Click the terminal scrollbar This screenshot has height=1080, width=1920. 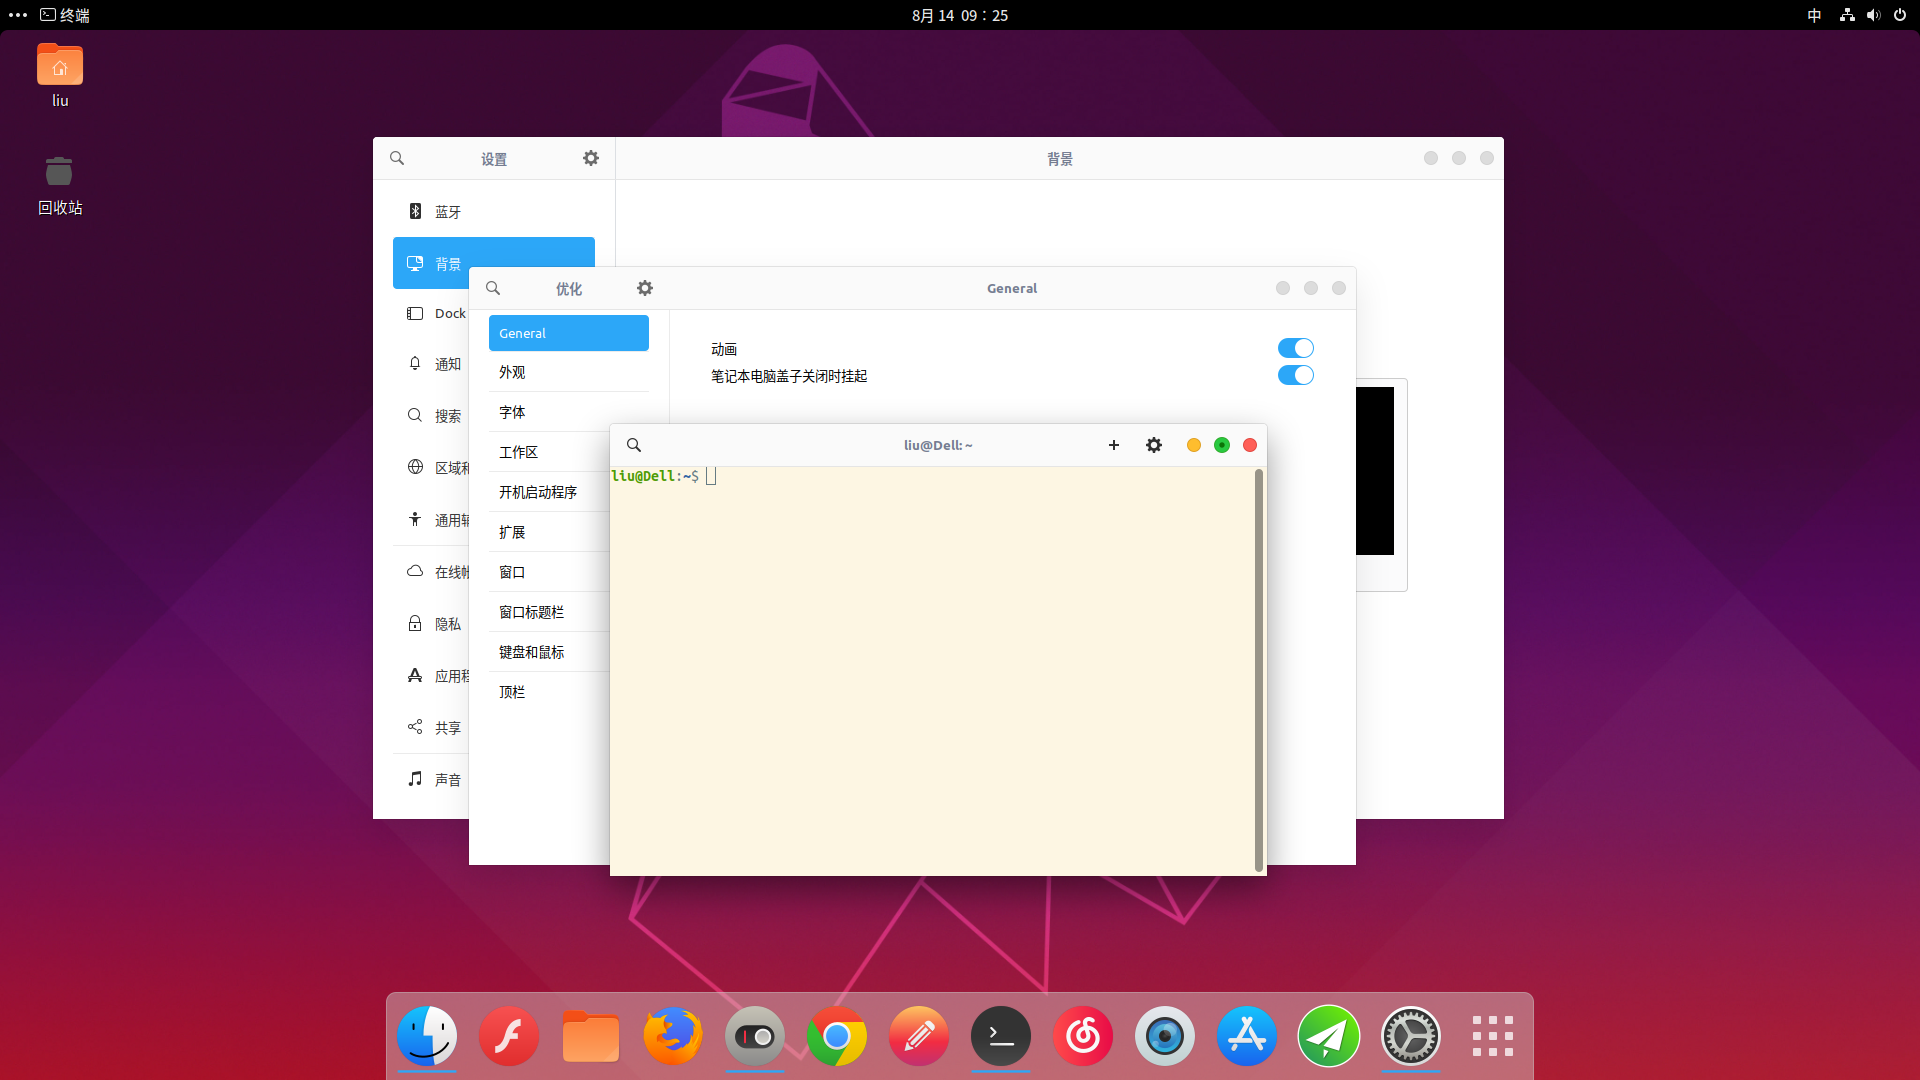point(1258,670)
